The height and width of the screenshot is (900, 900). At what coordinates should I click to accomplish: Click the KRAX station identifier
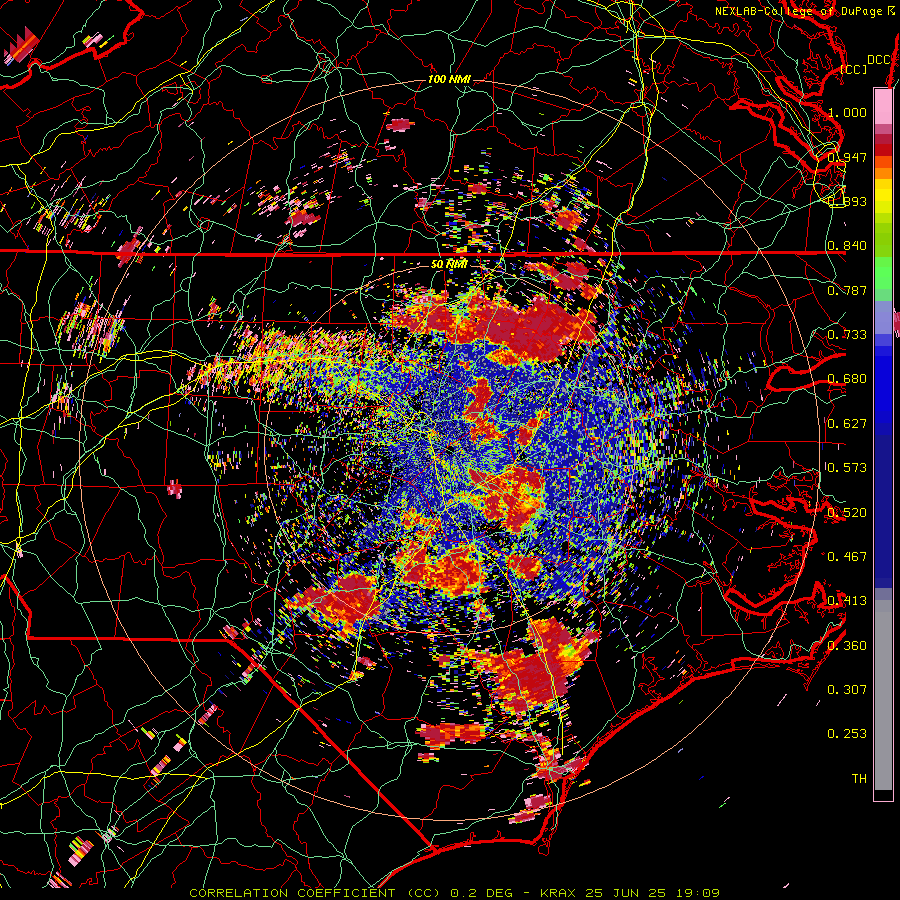pos(557,893)
